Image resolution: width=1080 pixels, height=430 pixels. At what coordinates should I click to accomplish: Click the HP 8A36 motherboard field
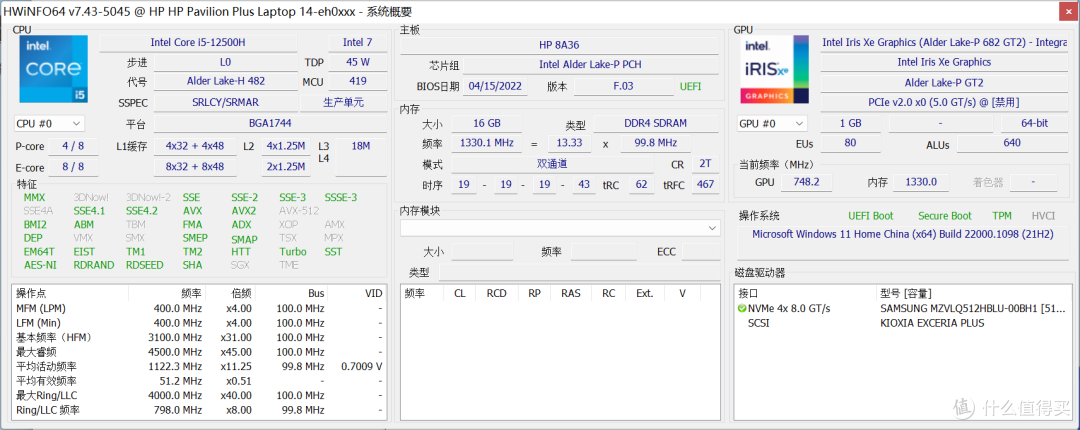point(559,45)
